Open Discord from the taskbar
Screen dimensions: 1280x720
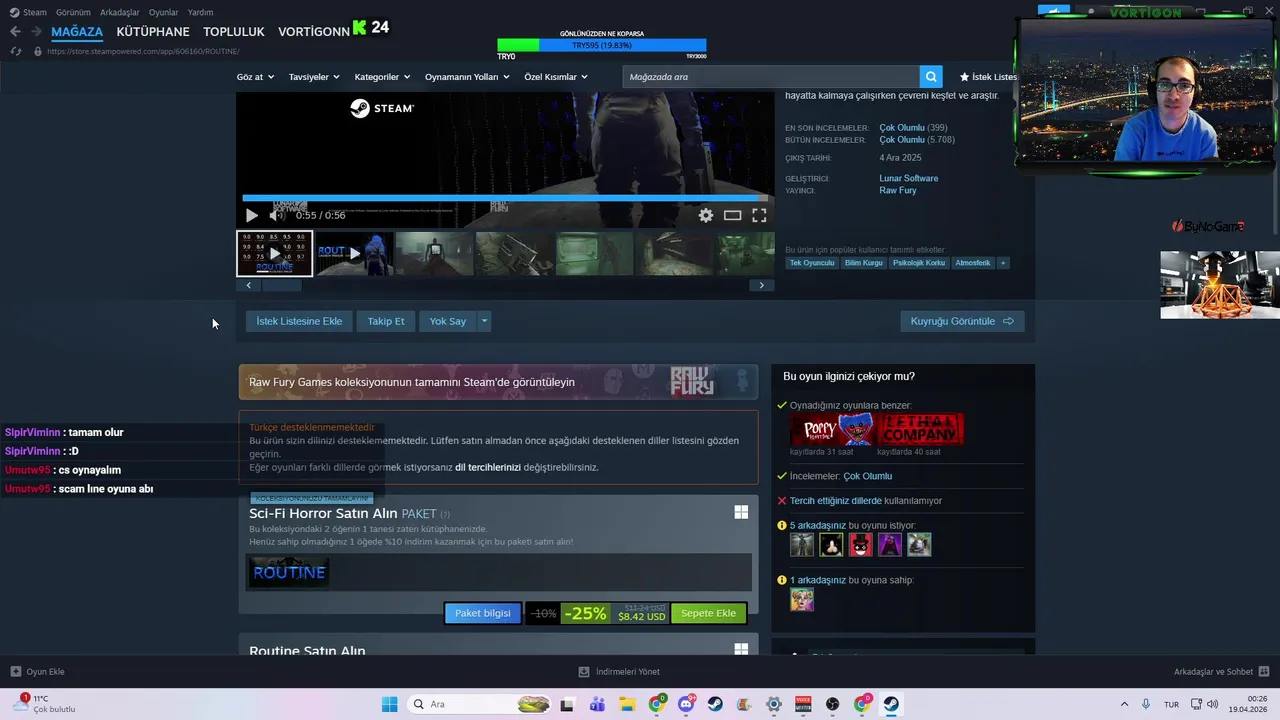[x=686, y=704]
